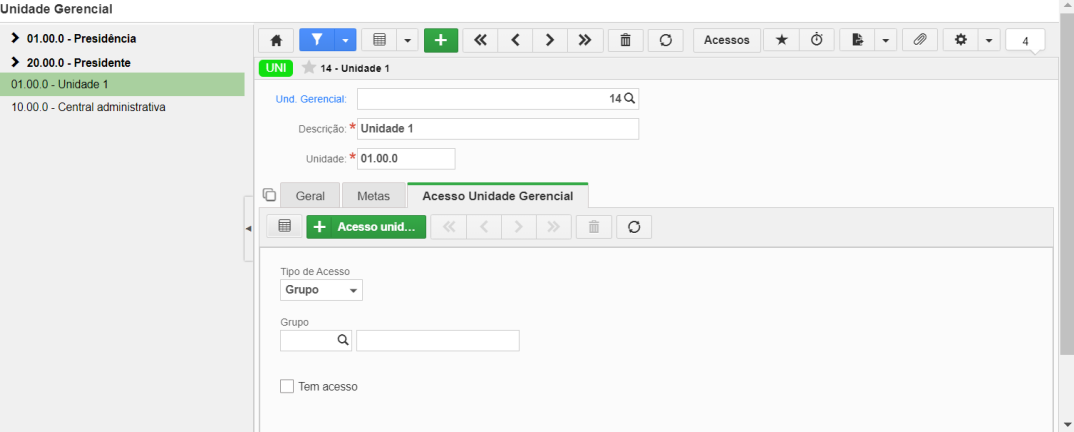Screen dimensions: 1074x432
Task: Go to the last record arrow
Action: click(584, 40)
